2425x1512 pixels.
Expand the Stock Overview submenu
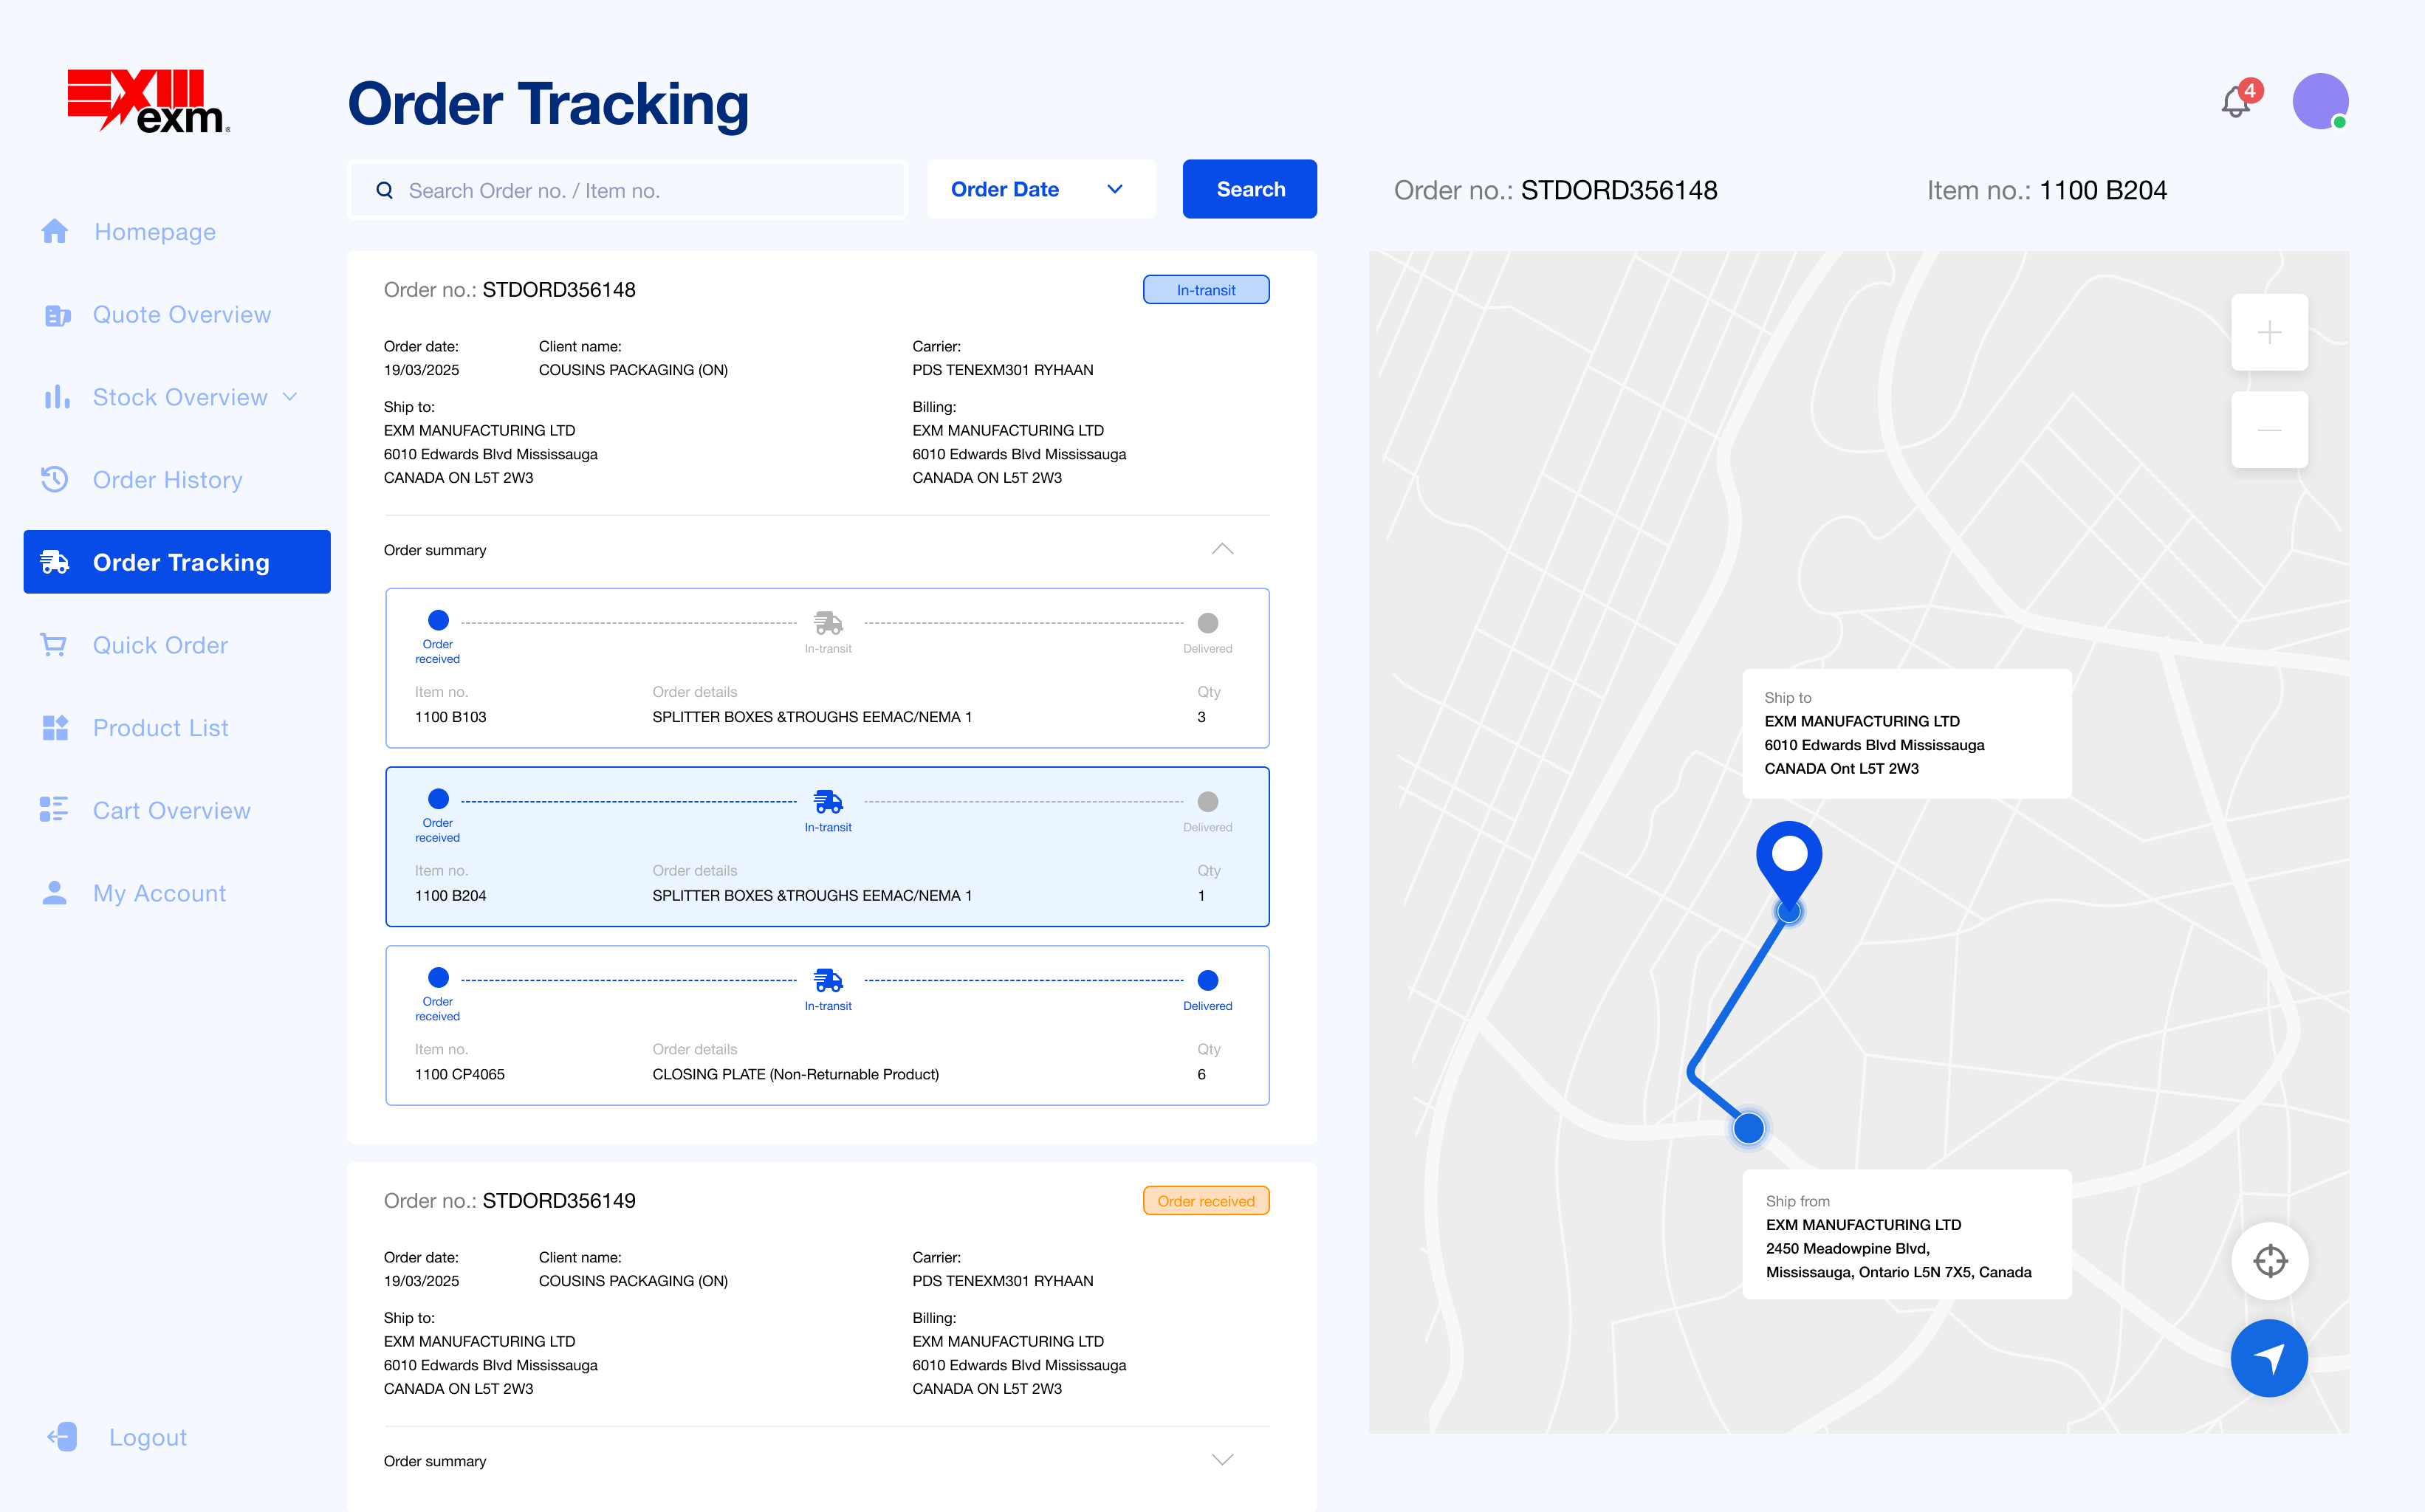290,397
